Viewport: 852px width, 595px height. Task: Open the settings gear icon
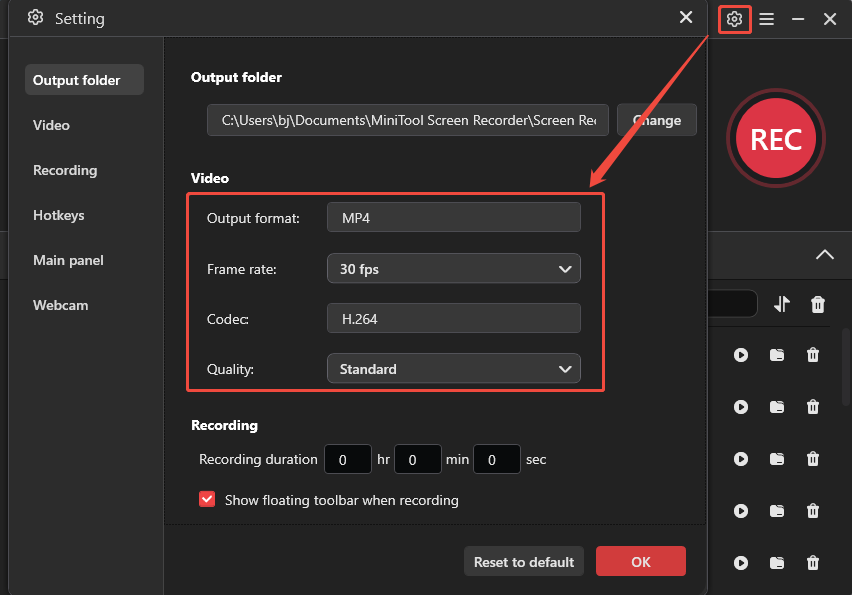pos(734,18)
